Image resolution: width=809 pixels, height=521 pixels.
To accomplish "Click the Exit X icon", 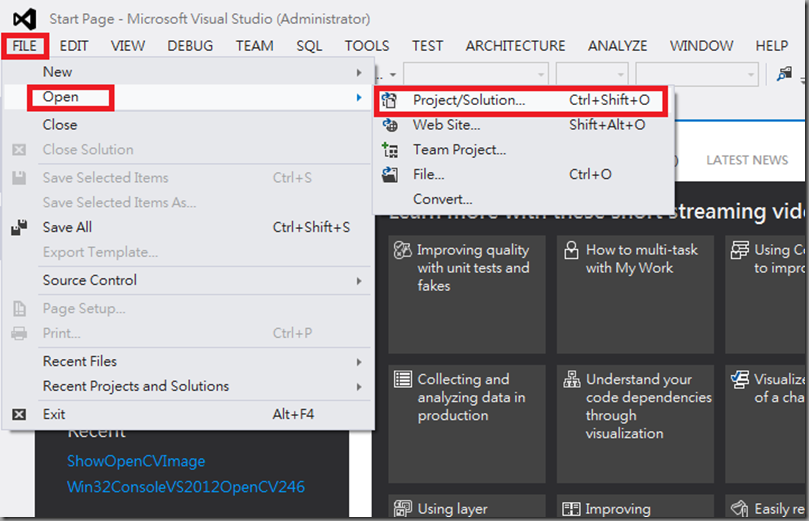I will coord(19,414).
